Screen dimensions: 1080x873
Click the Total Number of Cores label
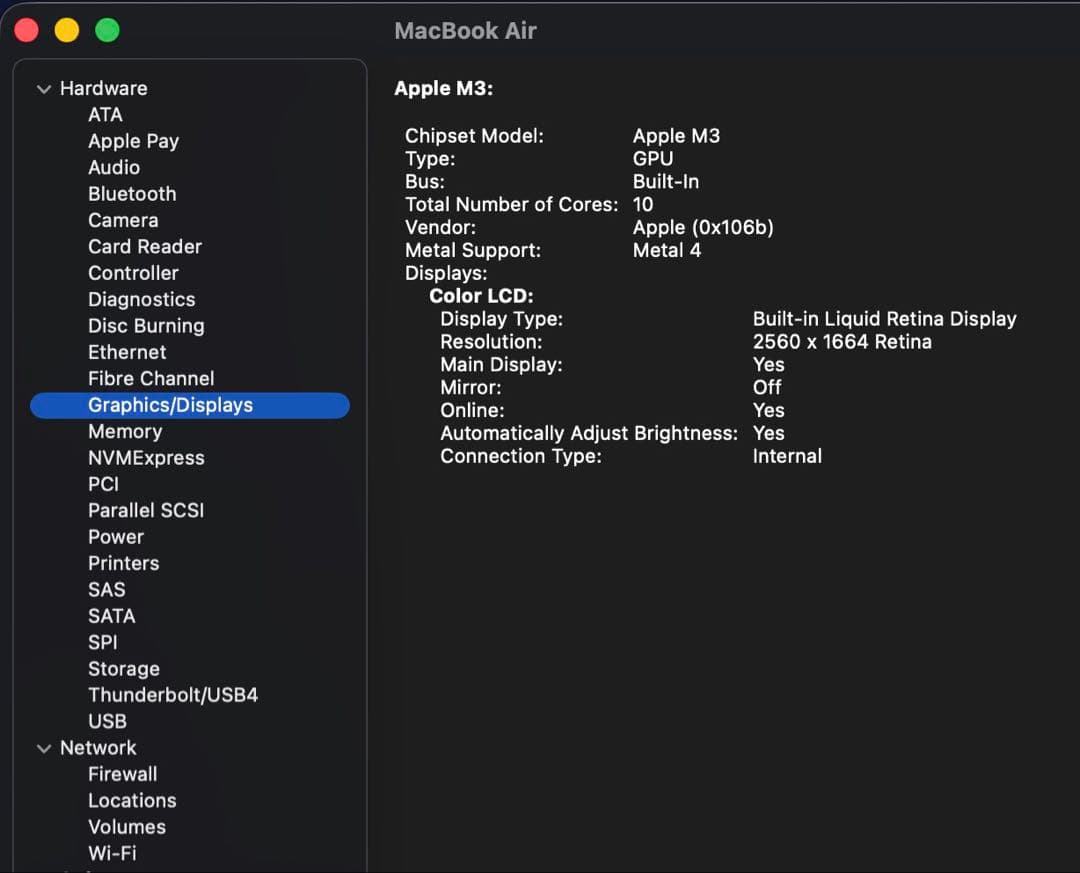[x=512, y=205]
